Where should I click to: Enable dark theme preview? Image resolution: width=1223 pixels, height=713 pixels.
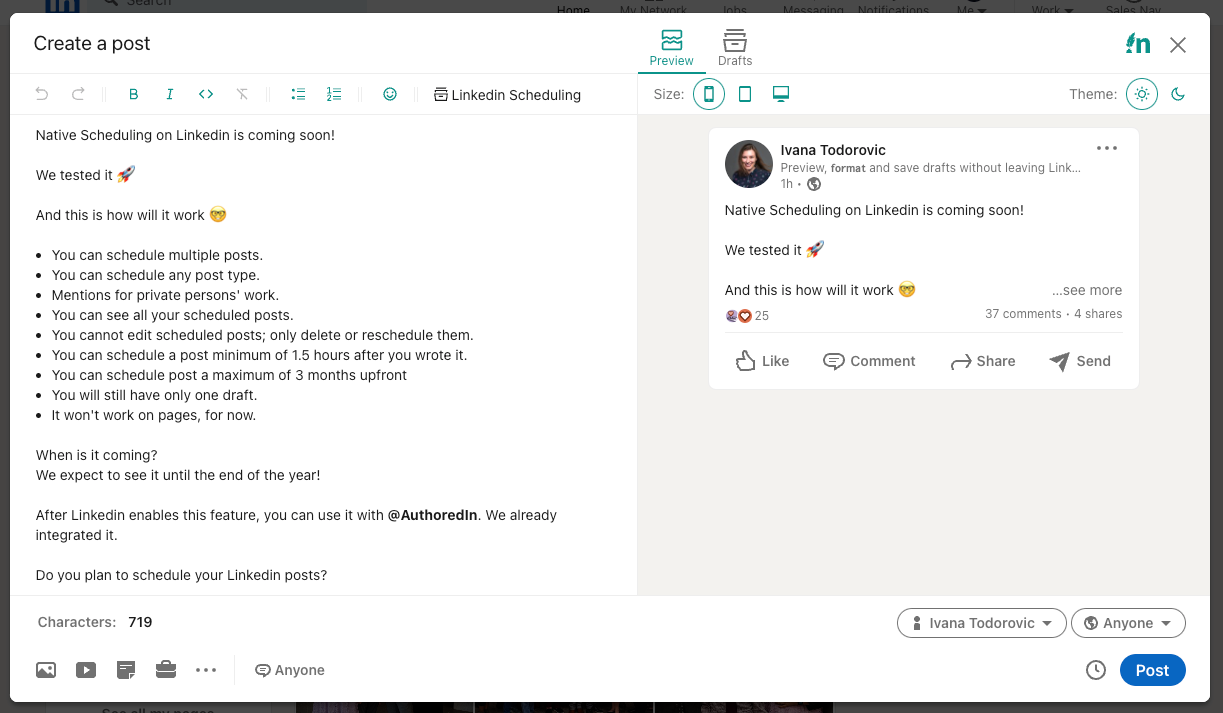pyautogui.click(x=1178, y=93)
